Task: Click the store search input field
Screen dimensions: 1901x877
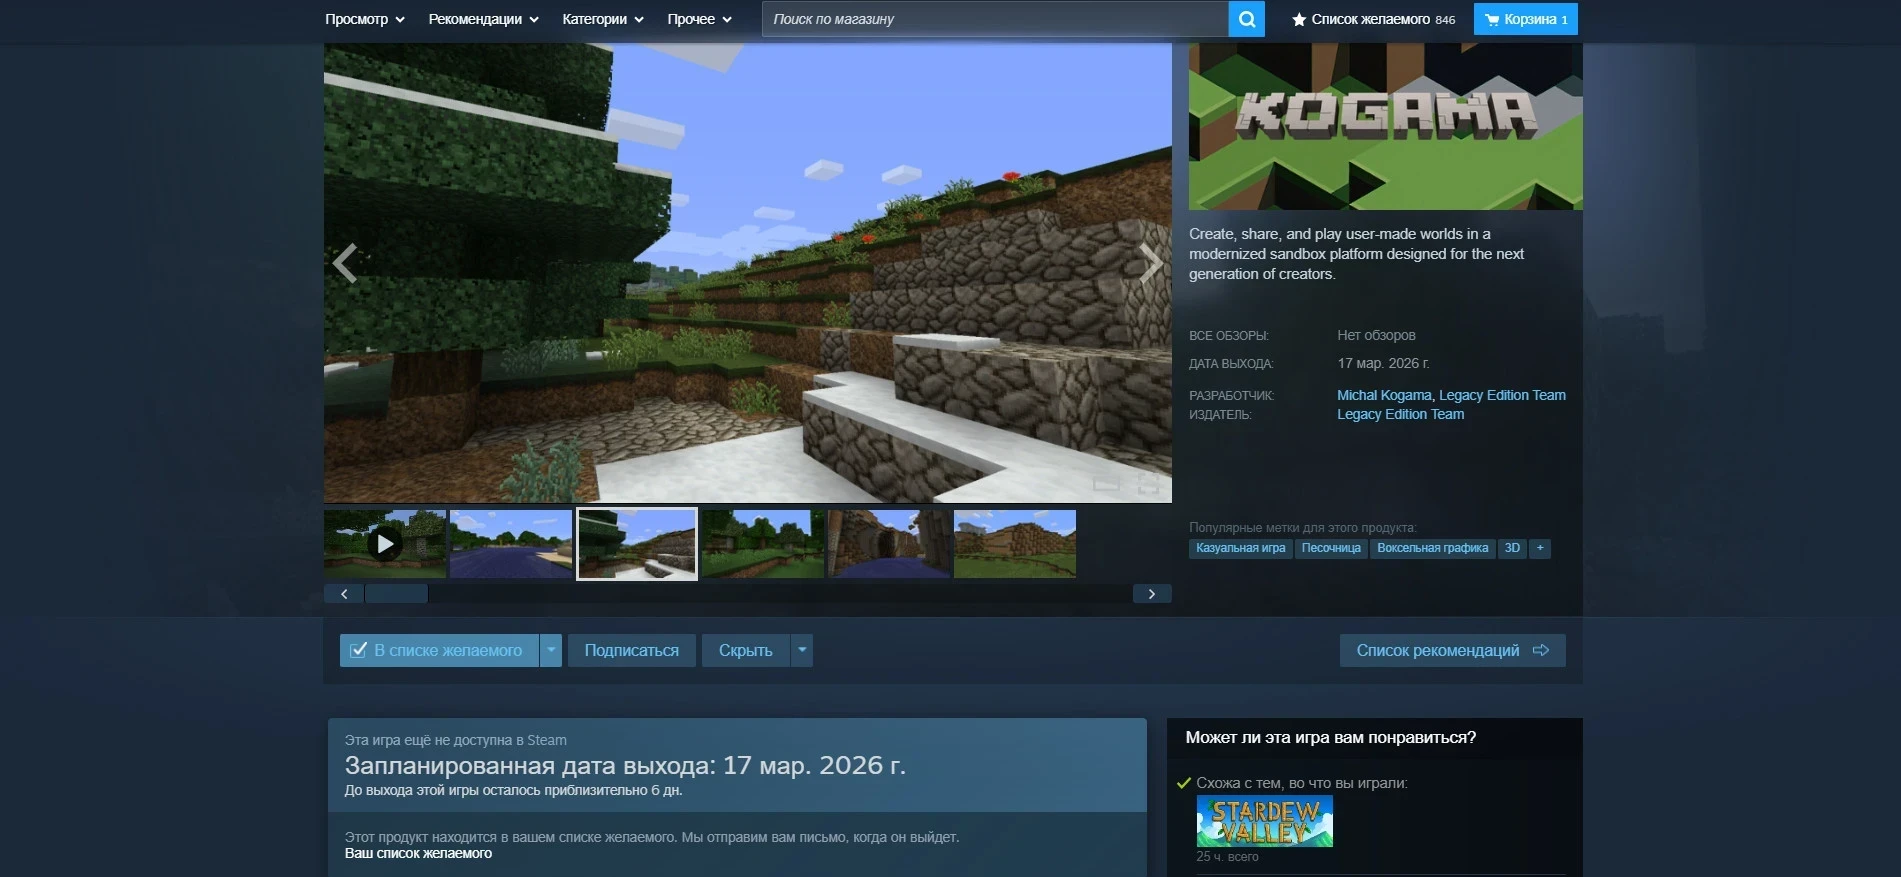Action: [994, 19]
